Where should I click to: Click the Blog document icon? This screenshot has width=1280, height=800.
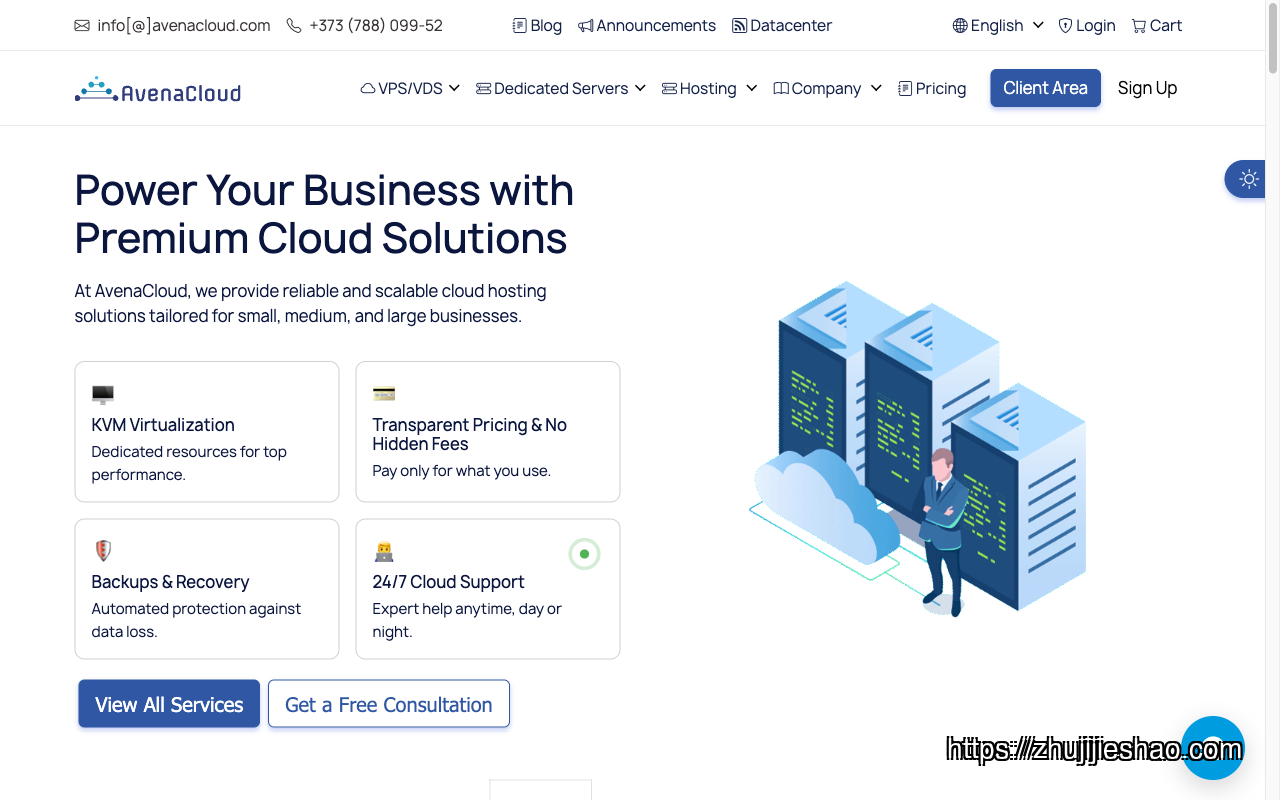(520, 26)
